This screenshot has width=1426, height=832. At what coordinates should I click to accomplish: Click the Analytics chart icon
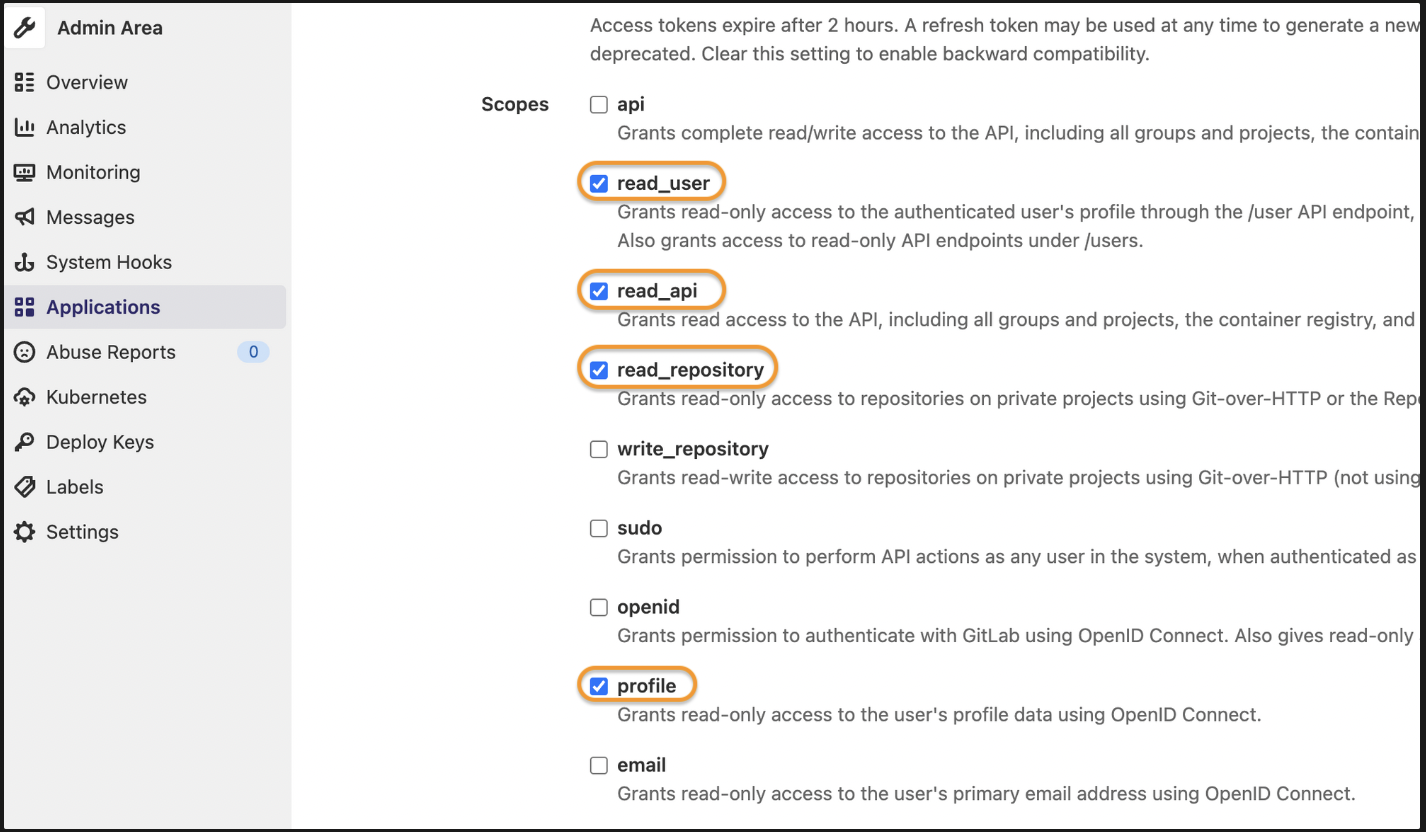pyautogui.click(x=25, y=127)
